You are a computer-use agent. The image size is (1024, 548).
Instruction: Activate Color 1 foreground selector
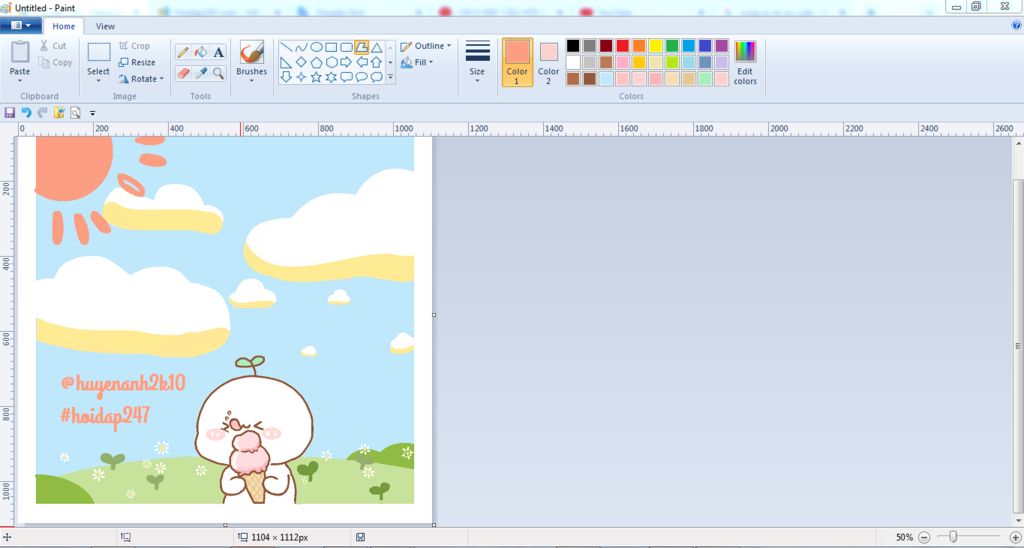tap(517, 62)
